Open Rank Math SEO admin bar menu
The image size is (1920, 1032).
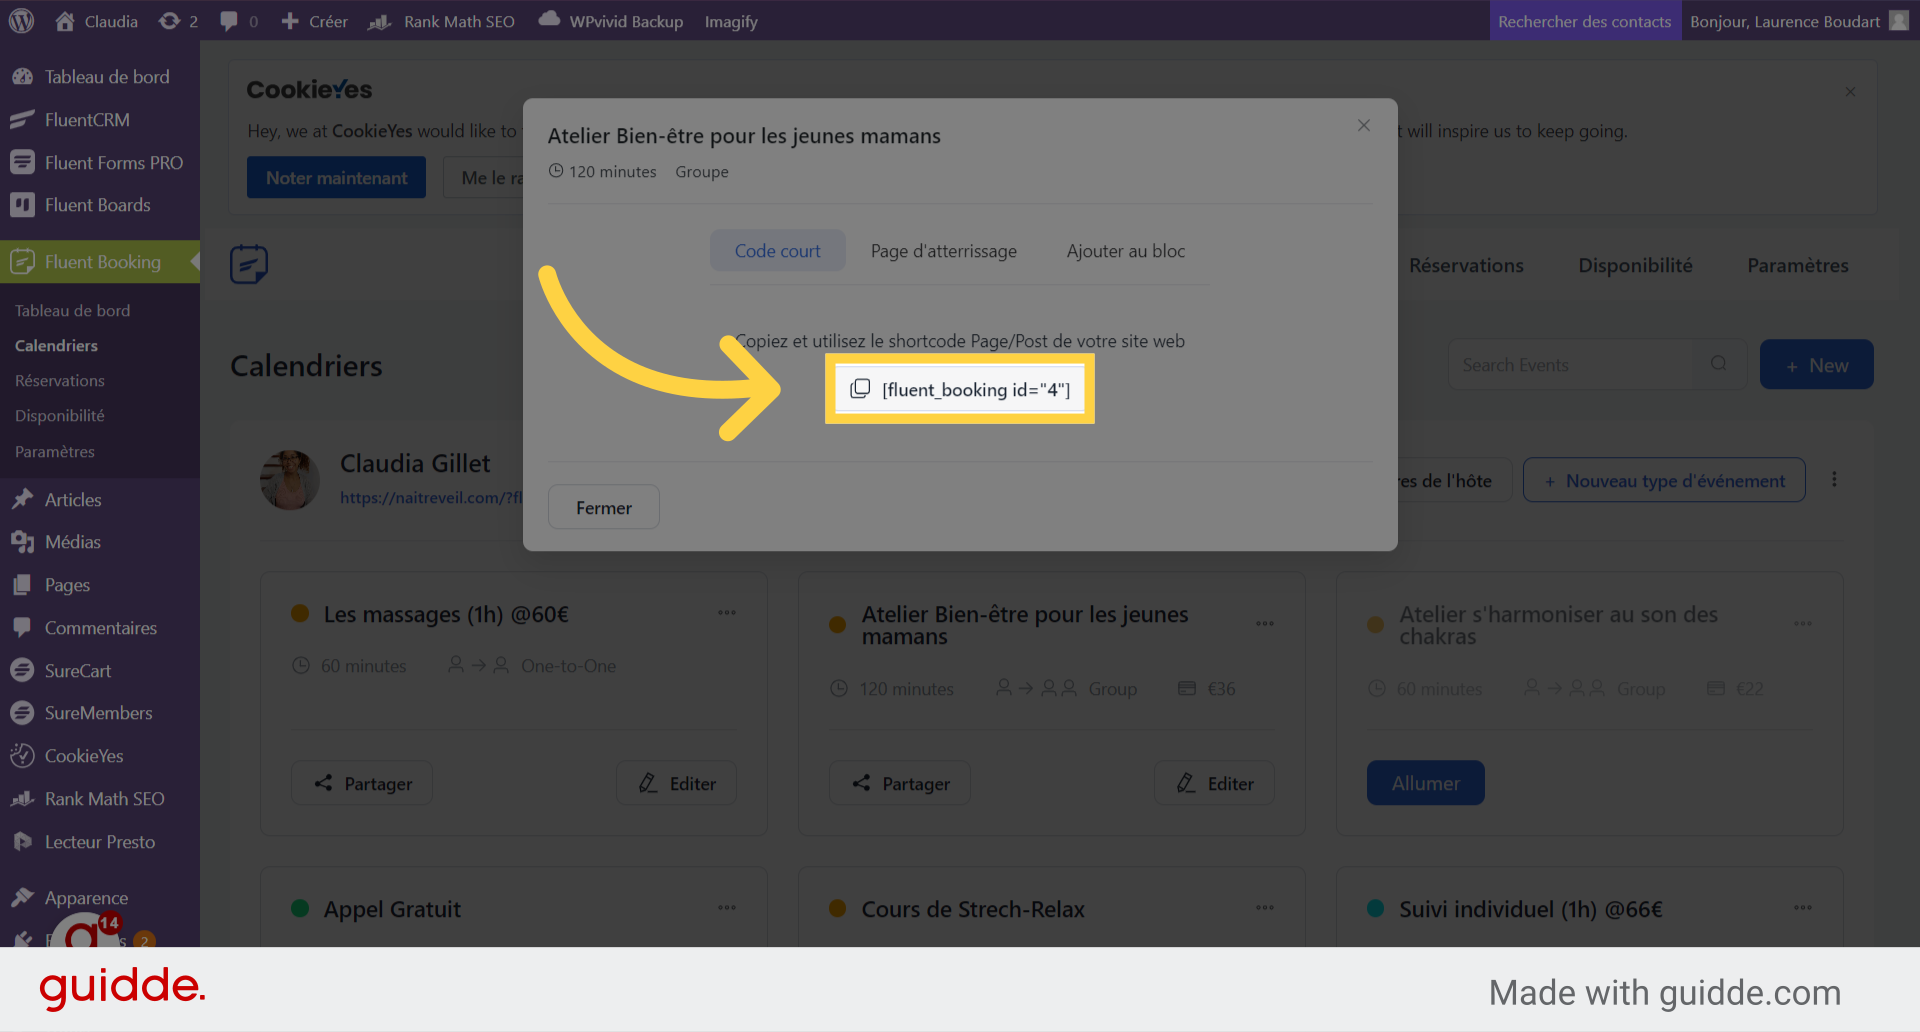coord(441,21)
